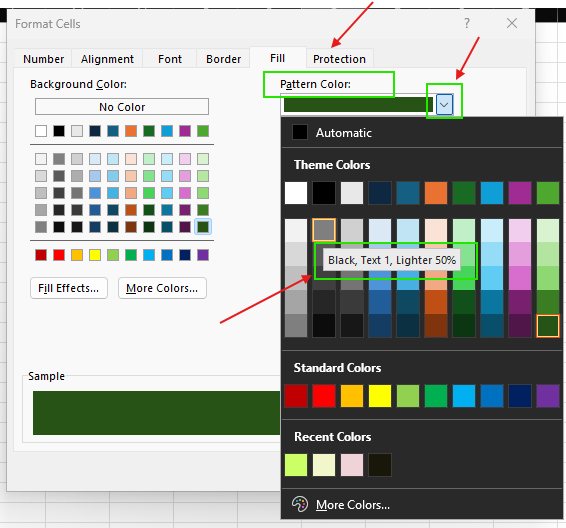This screenshot has width=566, height=528.
Task: Pick dark red in Background Color standard row
Action: point(41,255)
